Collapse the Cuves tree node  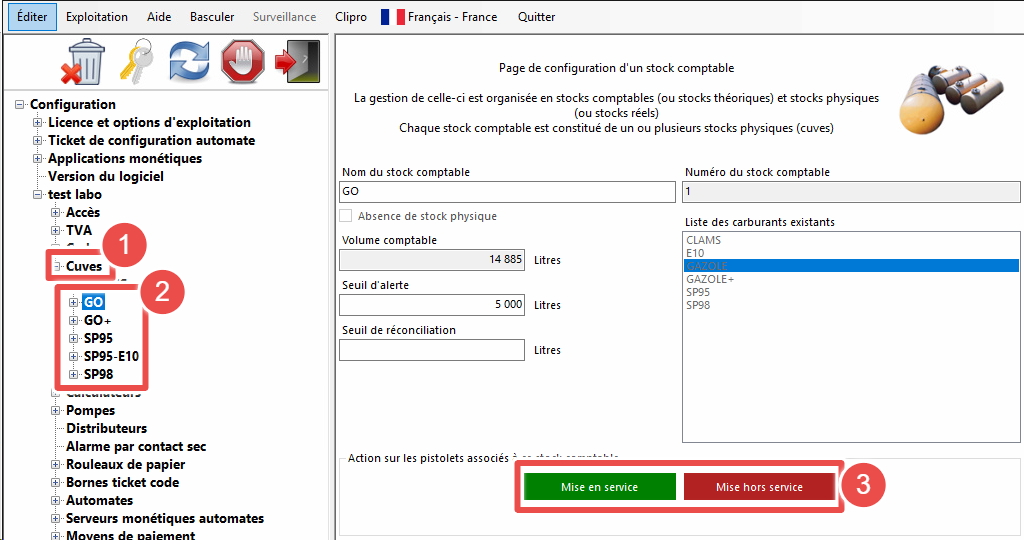pyautogui.click(x=56, y=267)
